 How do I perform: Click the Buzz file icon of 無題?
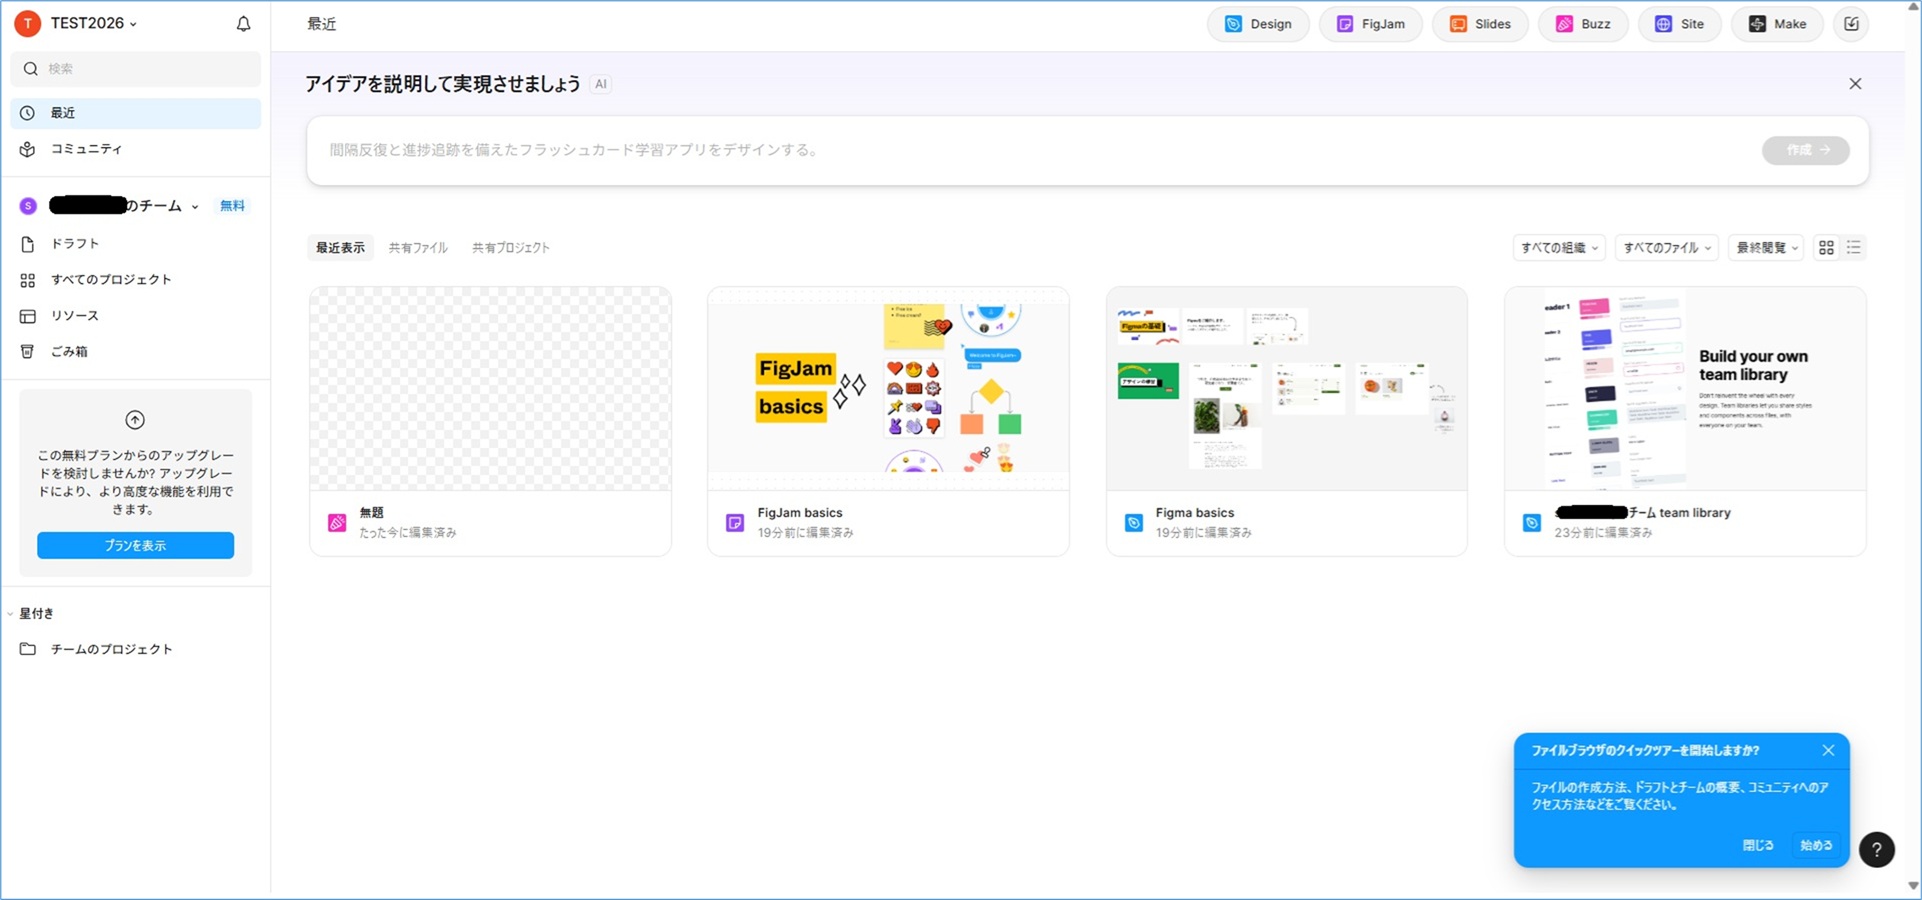(x=337, y=522)
